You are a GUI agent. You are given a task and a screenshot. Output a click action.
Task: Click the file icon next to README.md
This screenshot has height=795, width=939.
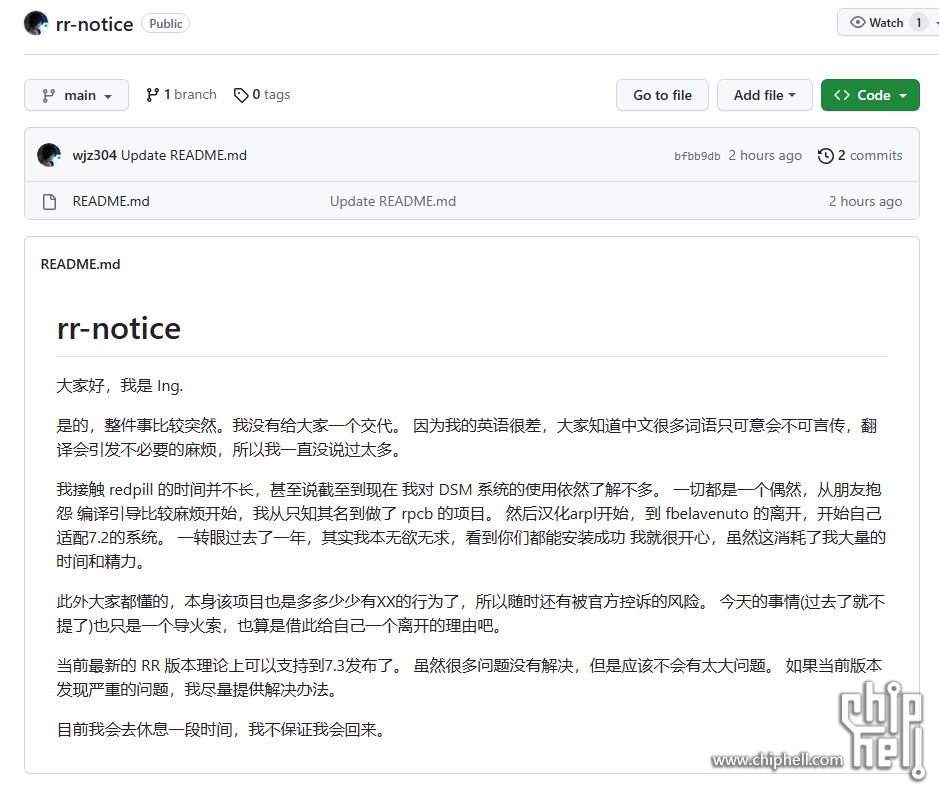(x=50, y=202)
